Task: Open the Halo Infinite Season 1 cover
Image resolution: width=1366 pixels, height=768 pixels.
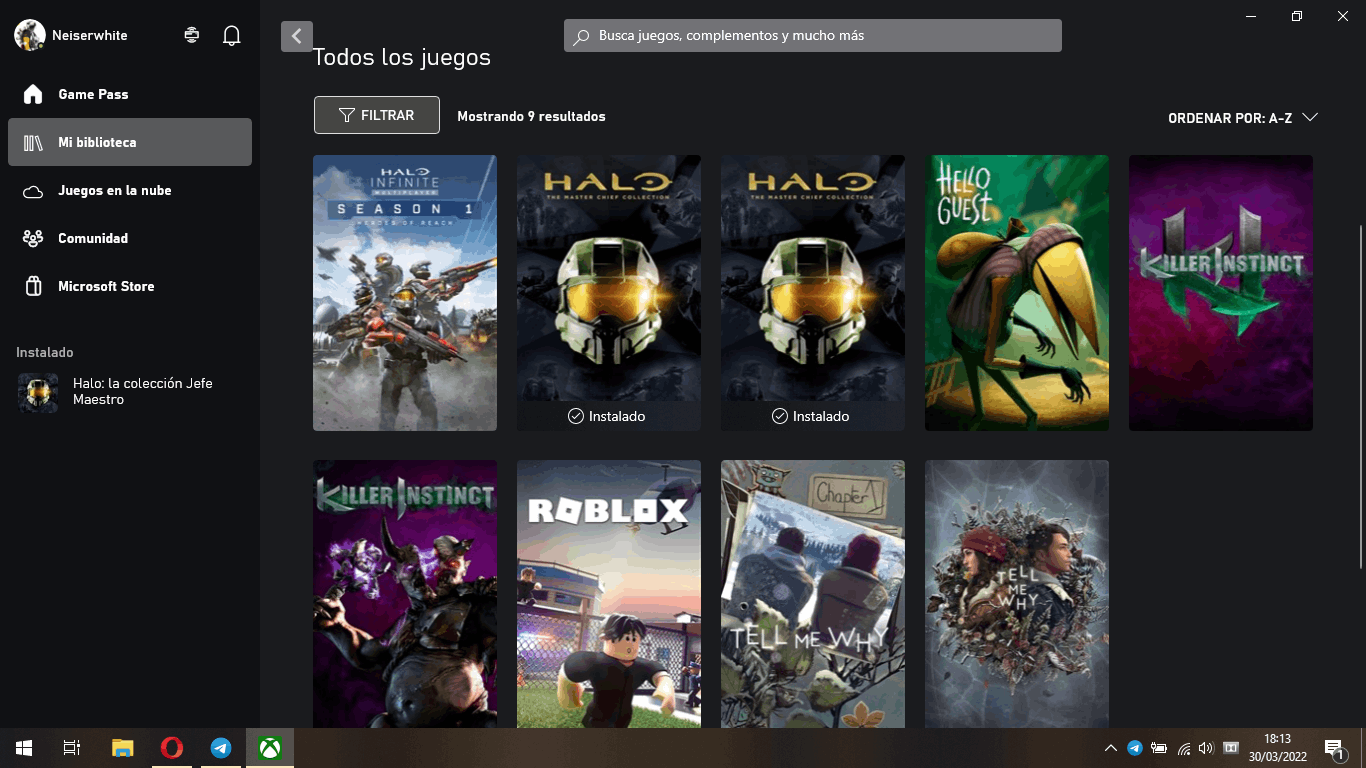Action: pyautogui.click(x=405, y=293)
